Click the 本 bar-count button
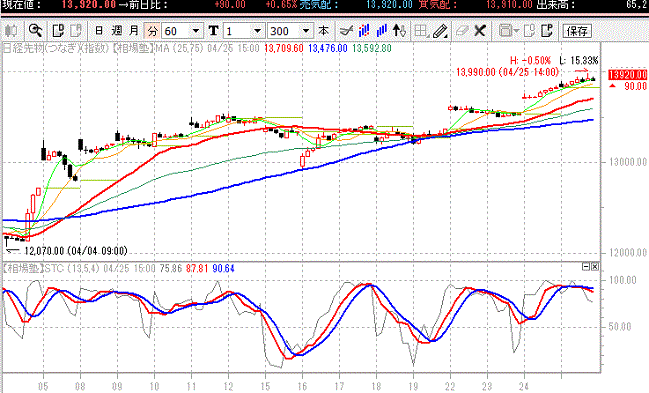 pyautogui.click(x=324, y=31)
